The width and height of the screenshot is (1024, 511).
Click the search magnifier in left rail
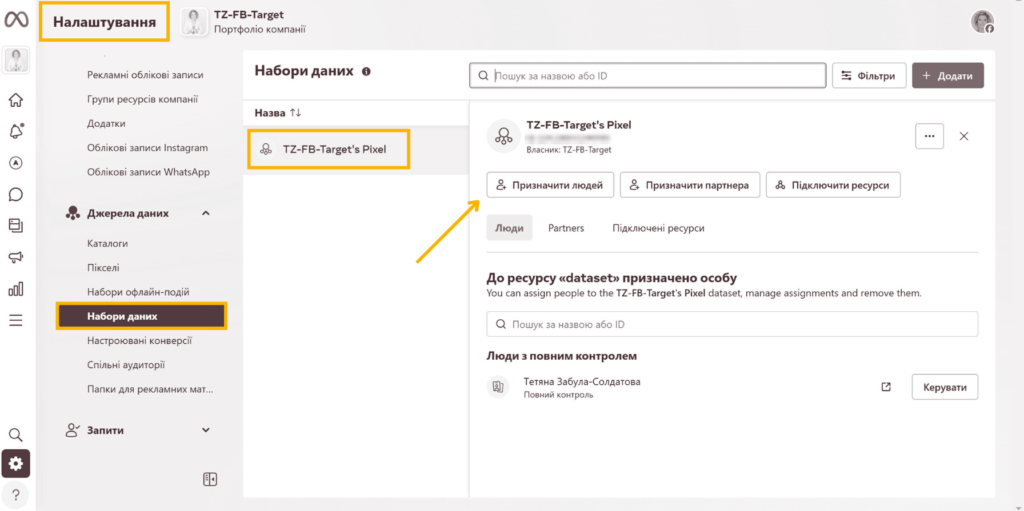16,435
